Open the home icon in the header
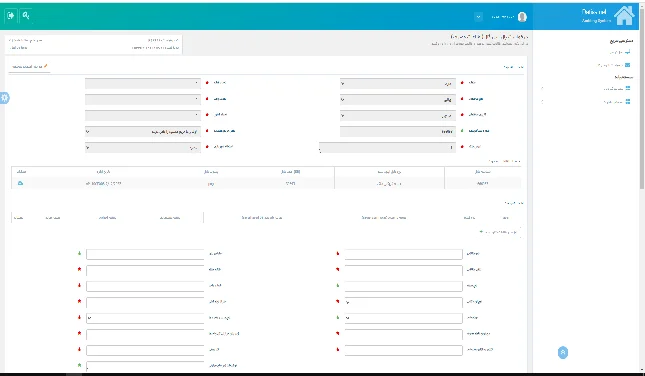The image size is (645, 376). [x=624, y=16]
